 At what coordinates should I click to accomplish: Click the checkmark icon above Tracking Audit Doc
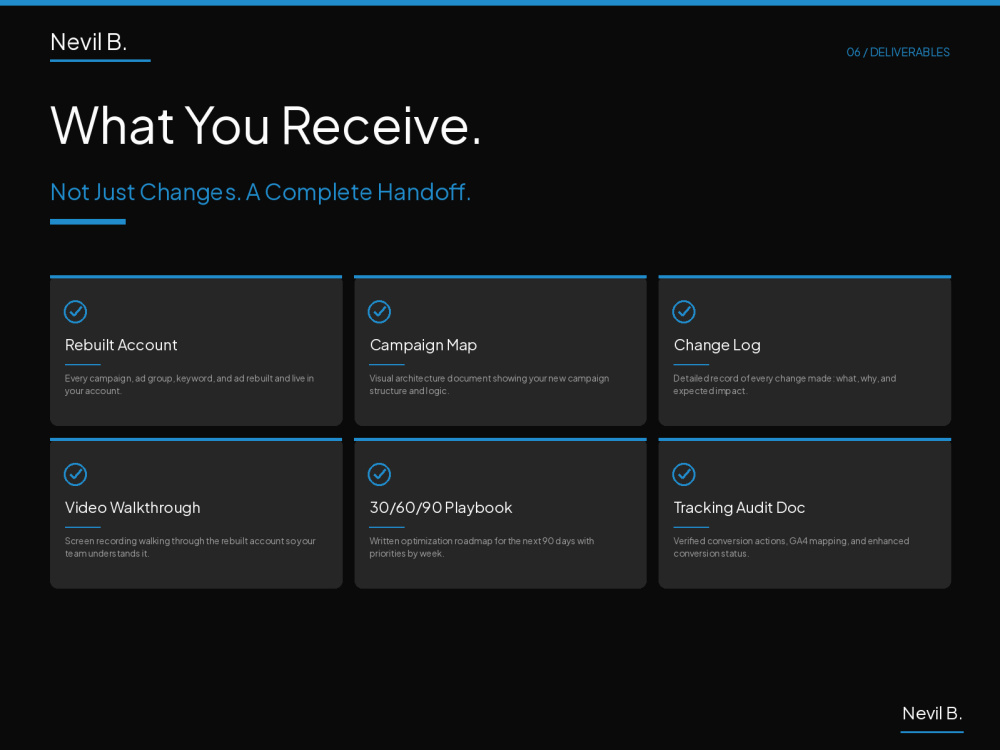point(684,474)
